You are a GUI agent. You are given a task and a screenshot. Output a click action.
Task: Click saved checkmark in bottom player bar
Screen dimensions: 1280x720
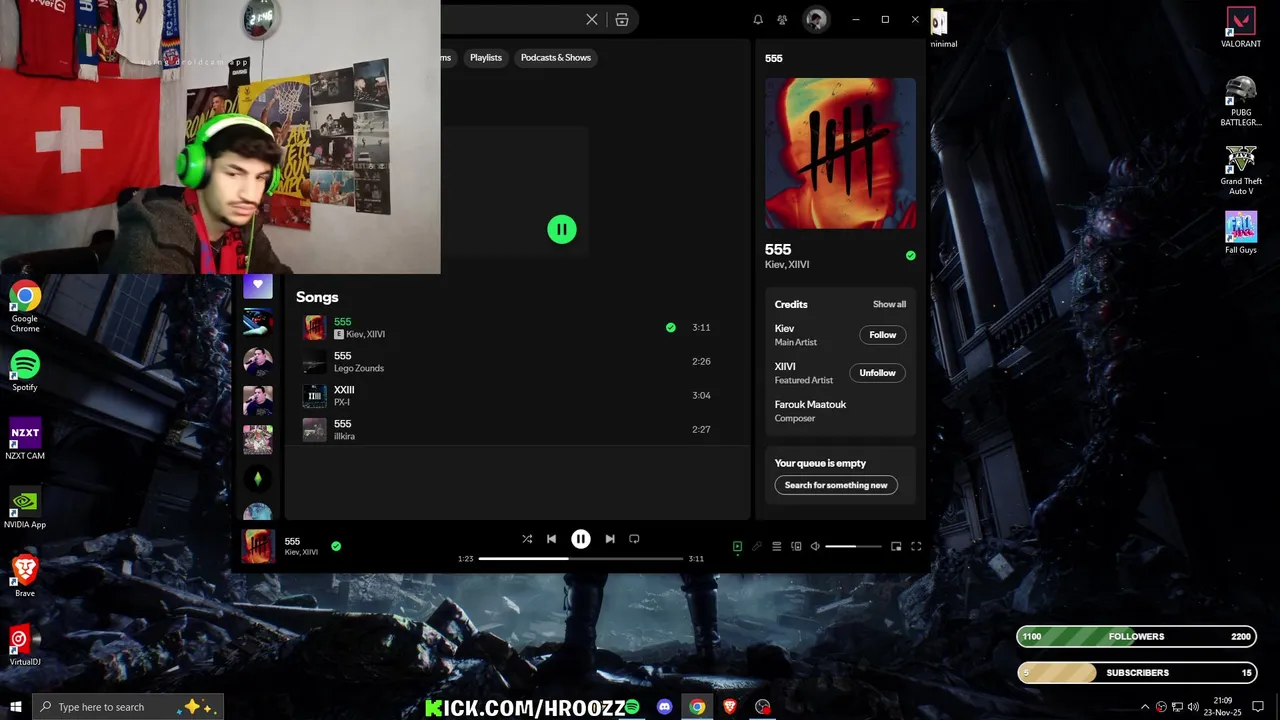tap(336, 546)
